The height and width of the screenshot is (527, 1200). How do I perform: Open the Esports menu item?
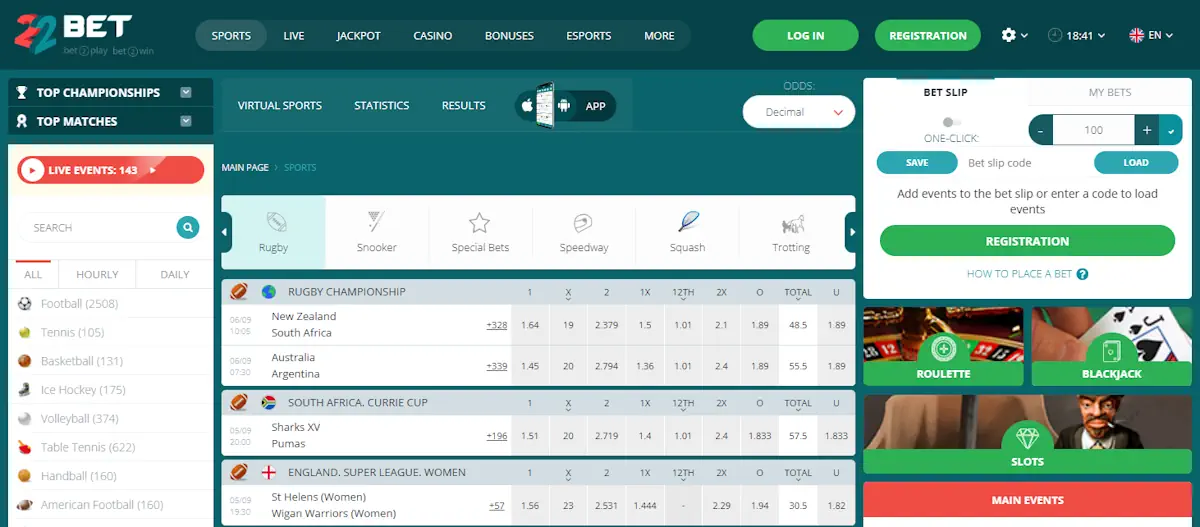click(589, 36)
